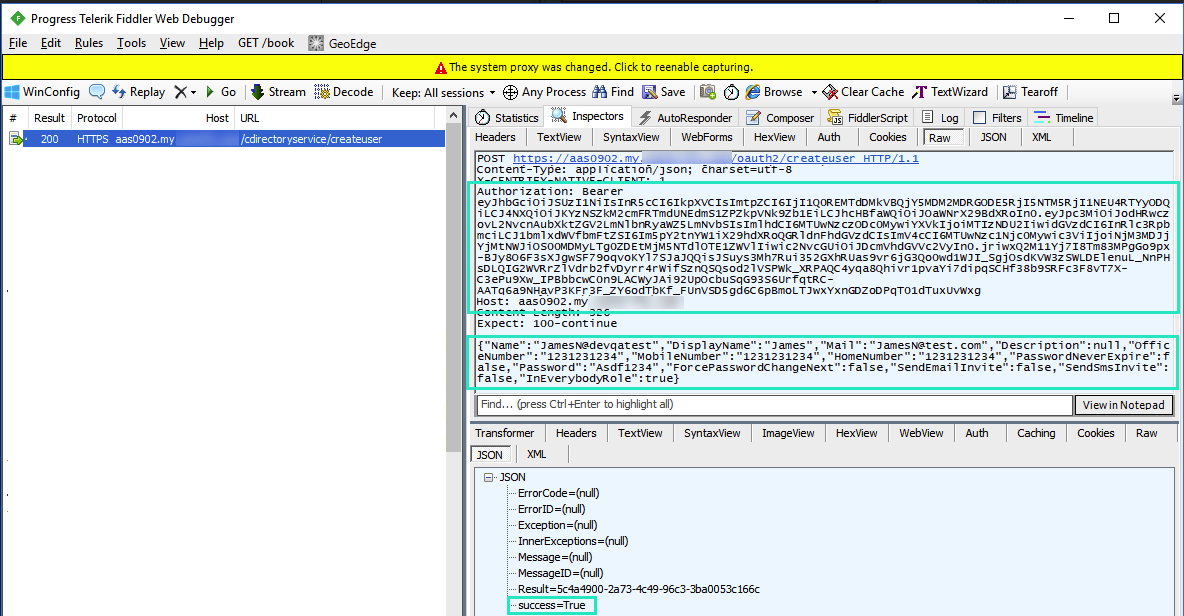Click the camera screenshot icon
This screenshot has height=616, width=1184.
[708, 92]
